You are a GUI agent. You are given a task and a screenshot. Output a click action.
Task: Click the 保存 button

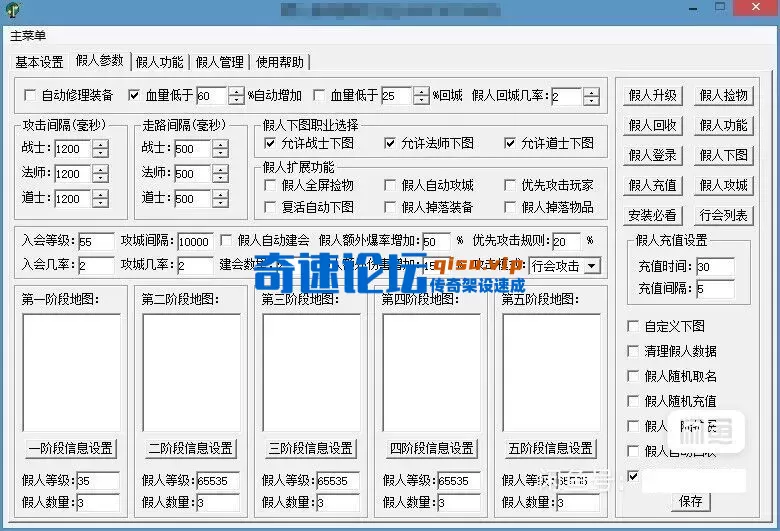(x=691, y=501)
